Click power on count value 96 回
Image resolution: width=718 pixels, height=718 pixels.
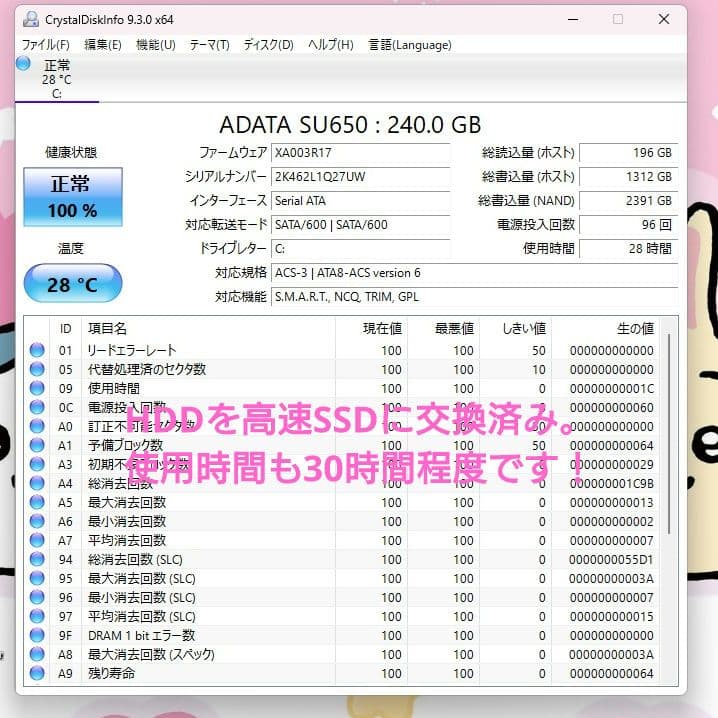629,225
